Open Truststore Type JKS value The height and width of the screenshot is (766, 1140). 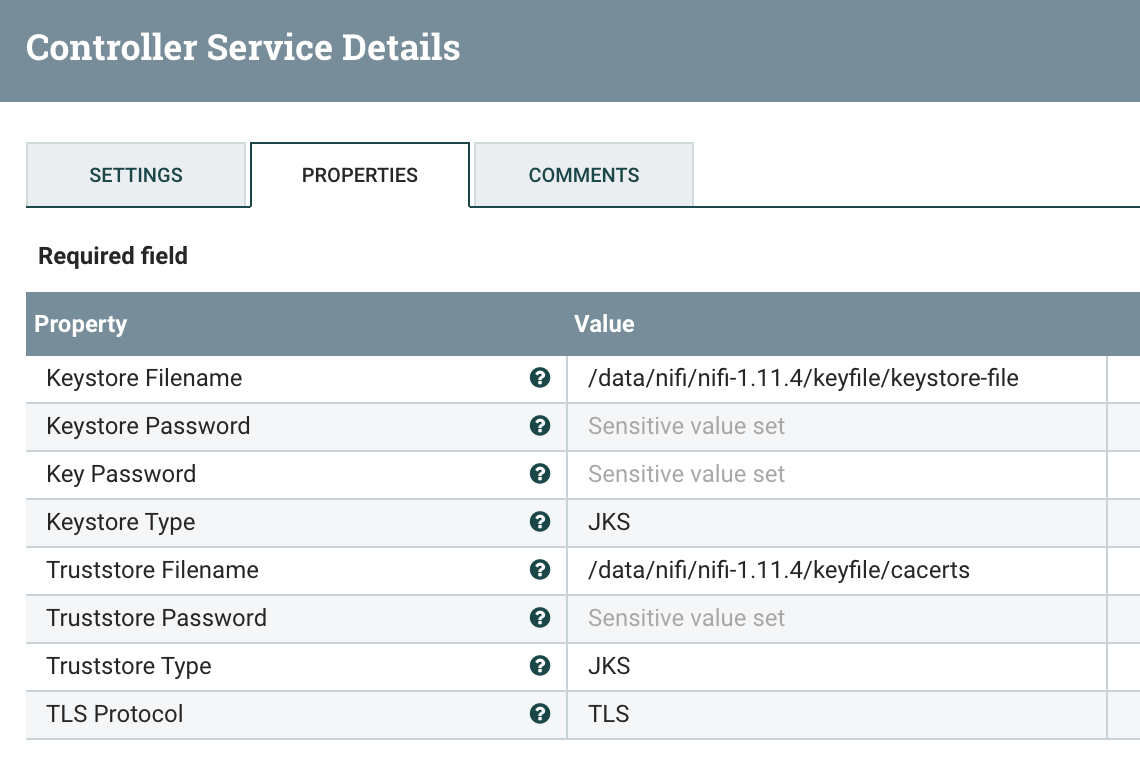pos(609,666)
